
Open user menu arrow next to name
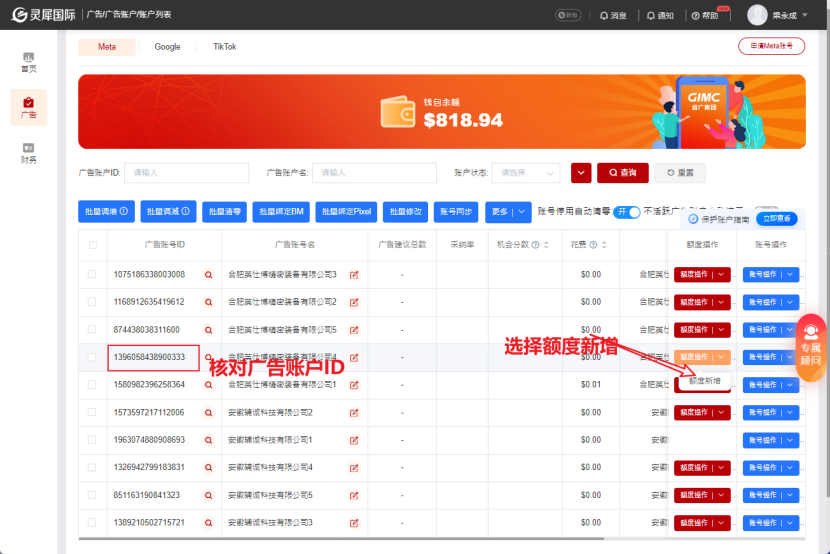[x=805, y=15]
